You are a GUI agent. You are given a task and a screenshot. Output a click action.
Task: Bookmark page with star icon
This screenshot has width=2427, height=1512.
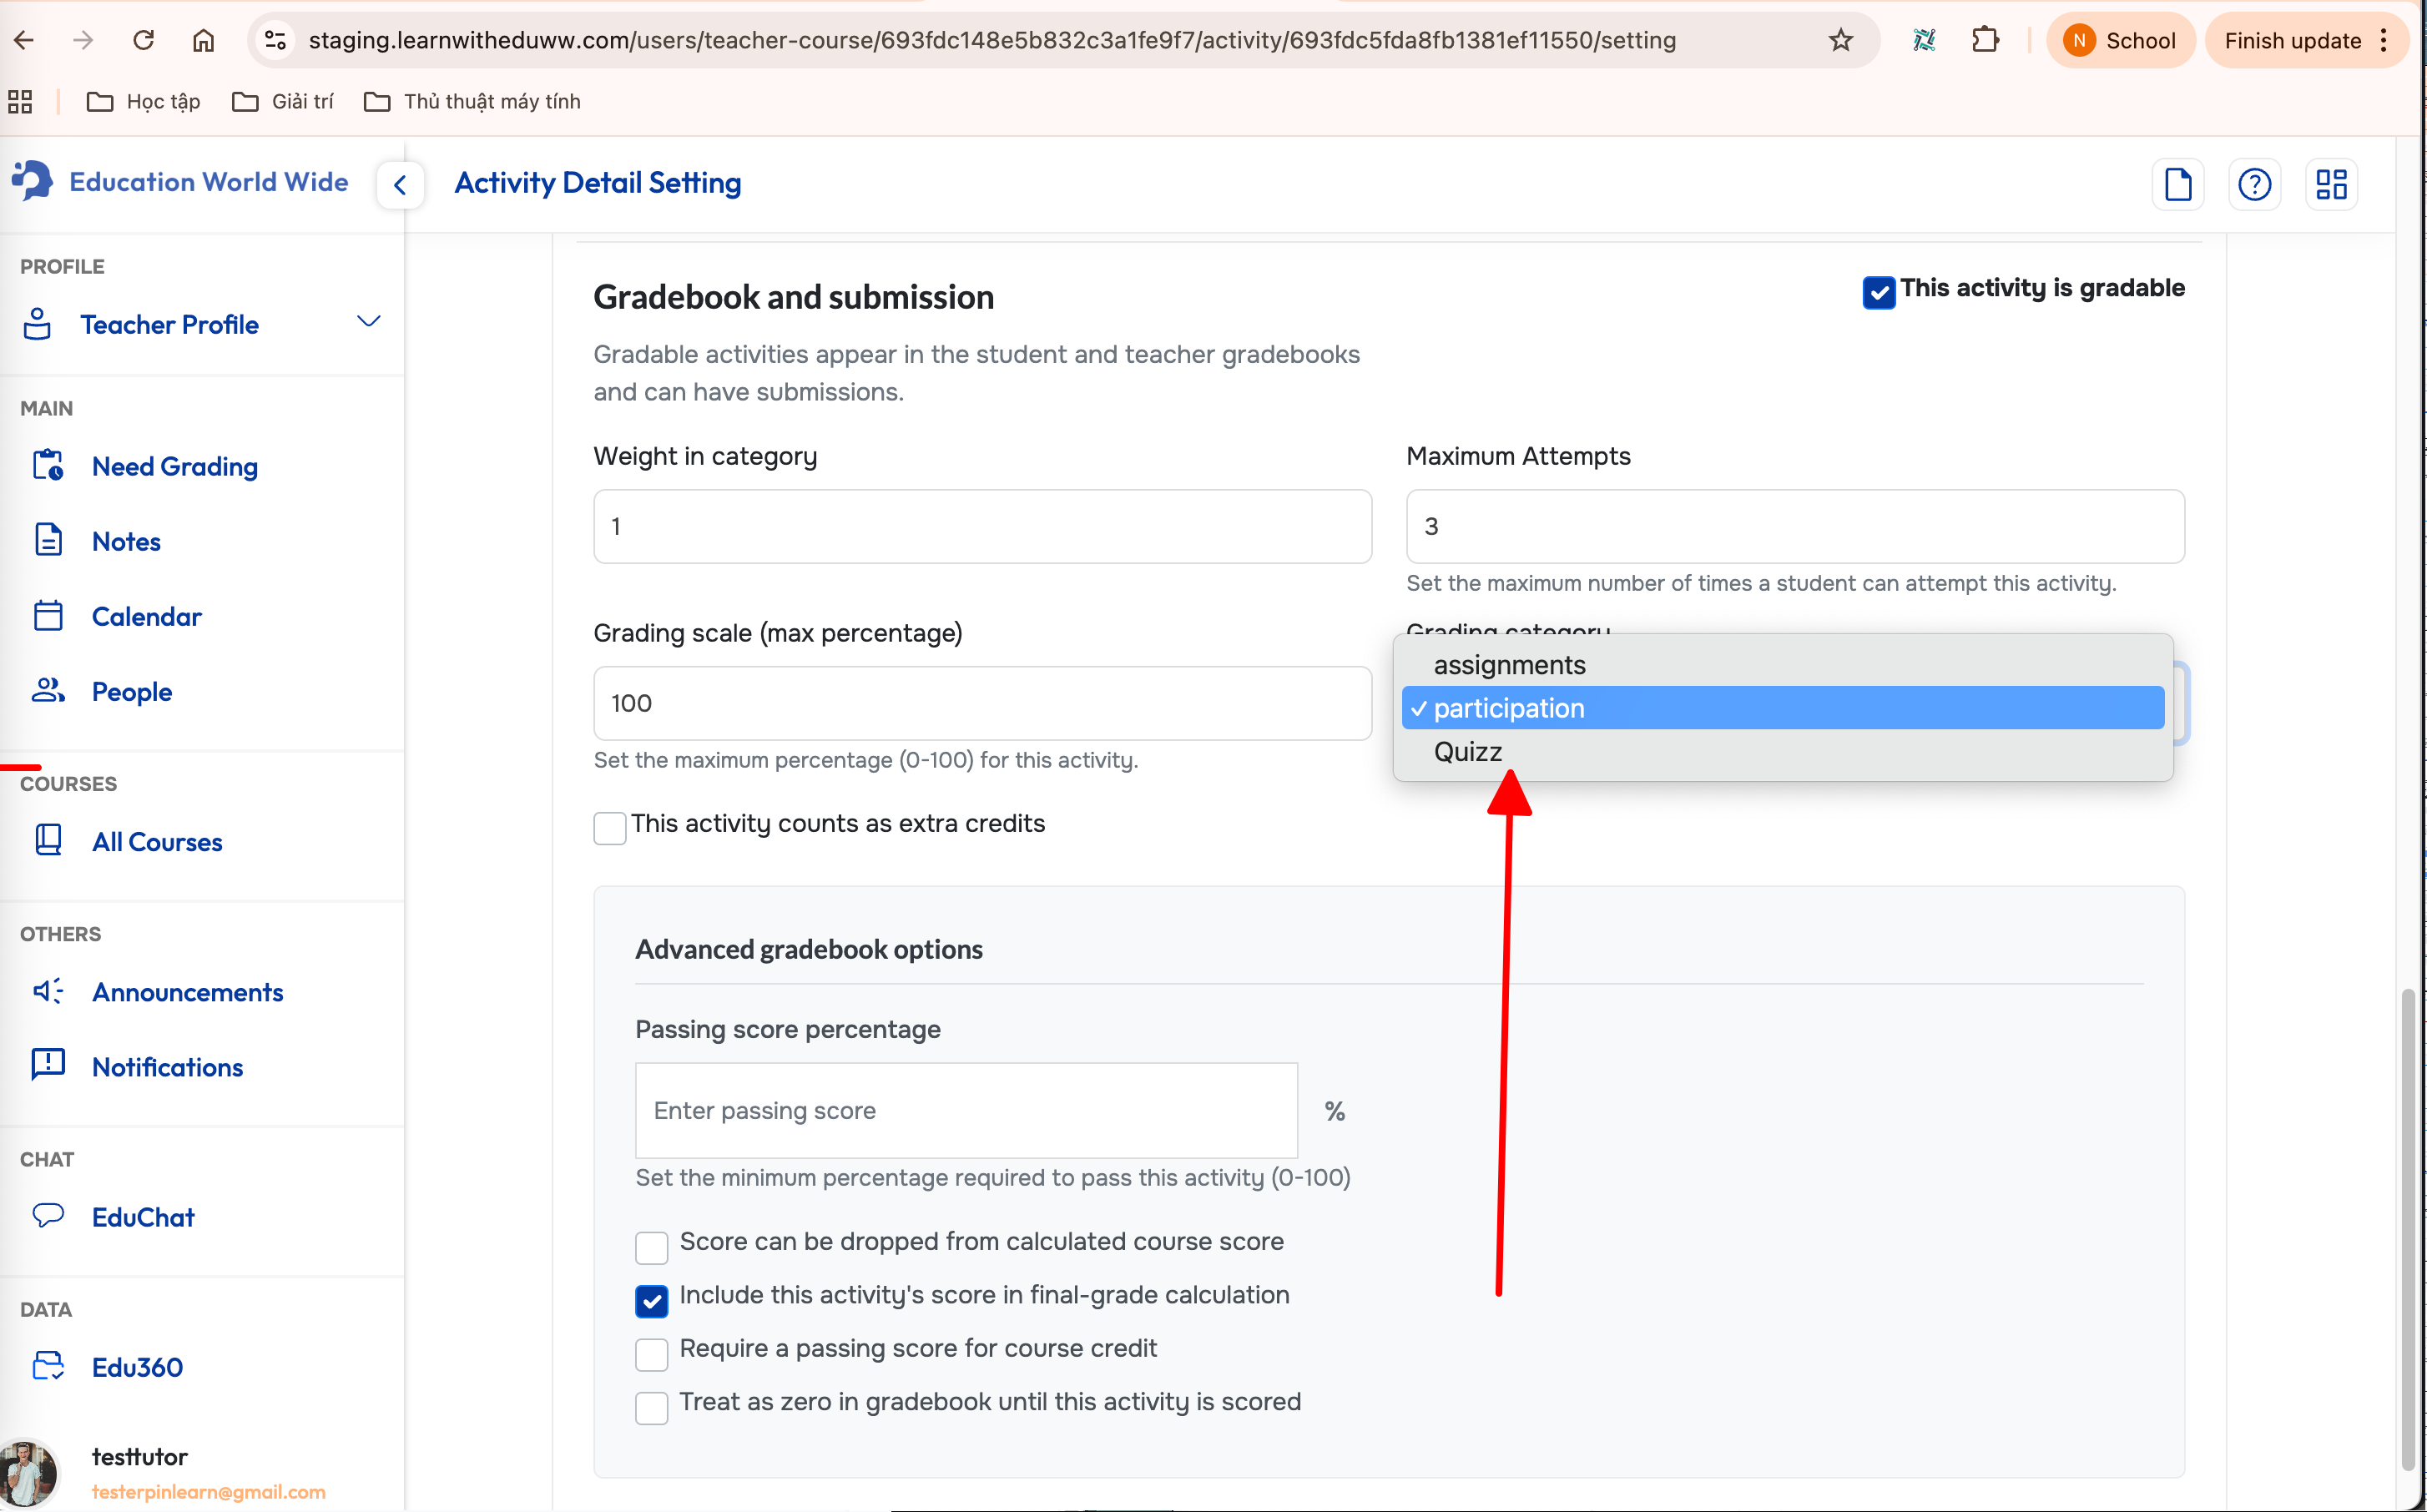coord(1840,40)
